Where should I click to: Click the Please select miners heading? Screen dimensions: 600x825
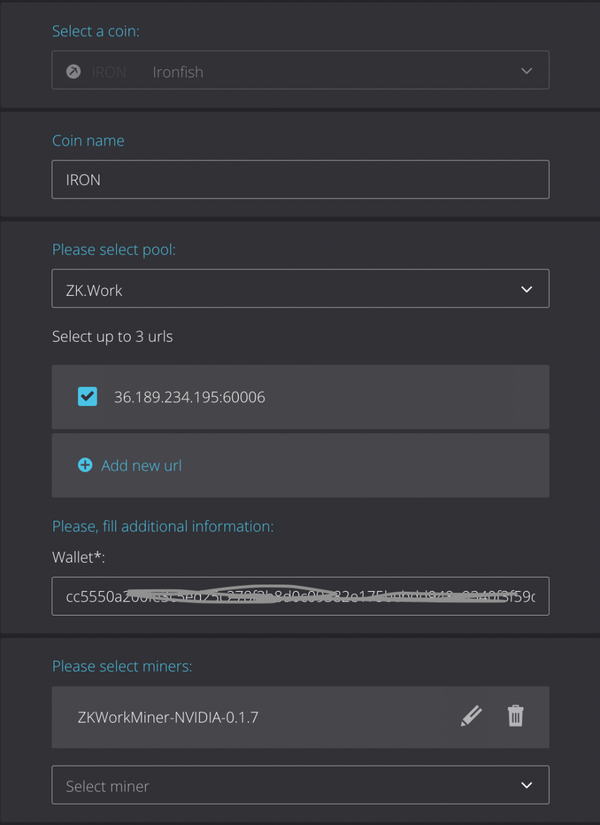122,666
